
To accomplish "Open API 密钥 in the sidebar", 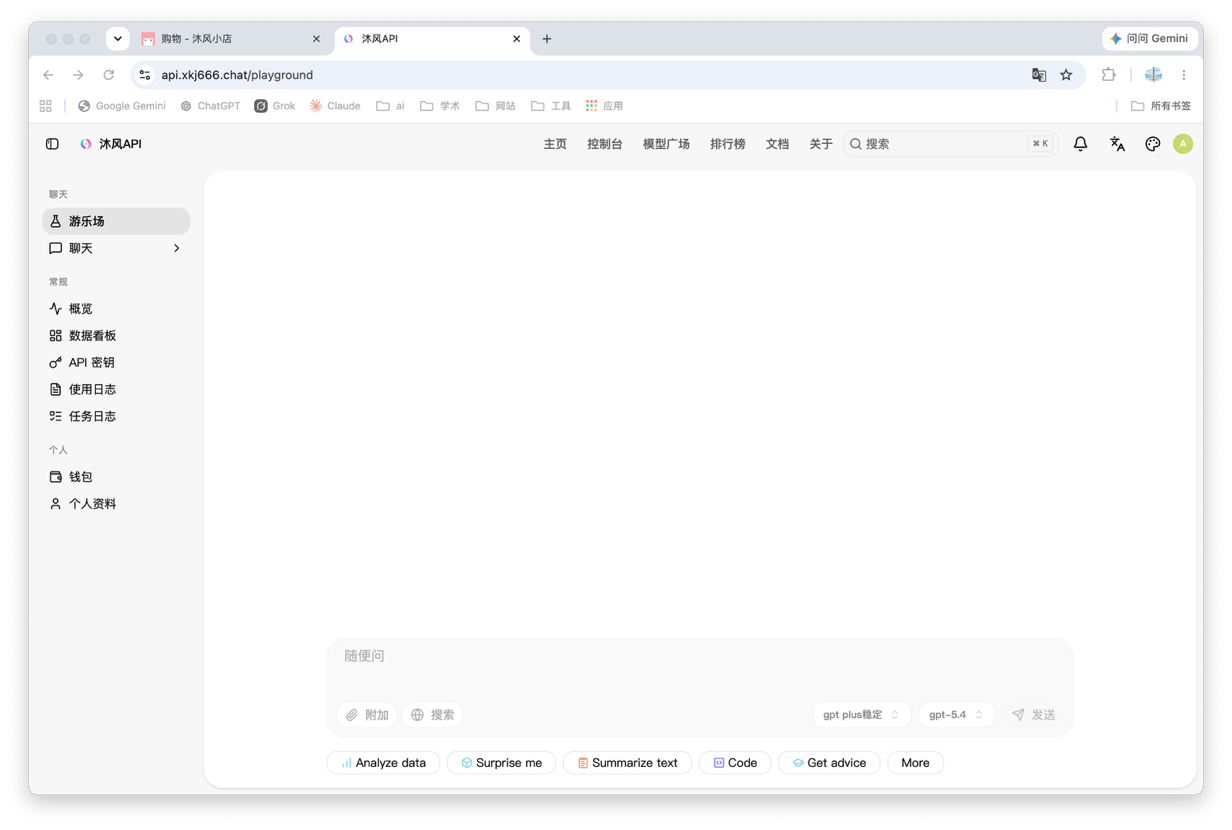I will (x=116, y=362).
